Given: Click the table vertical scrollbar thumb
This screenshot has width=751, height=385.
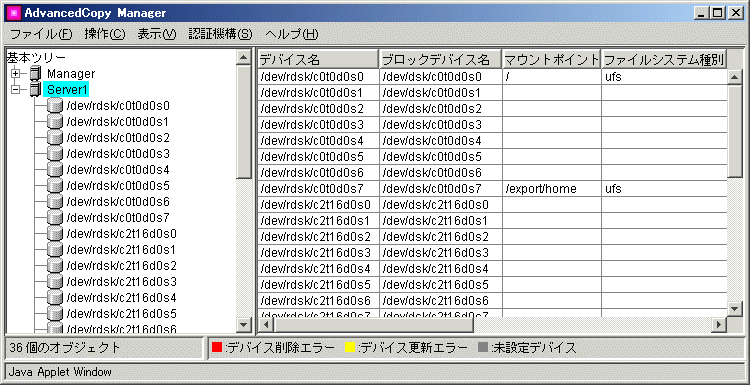Looking at the screenshot, I should [734, 131].
